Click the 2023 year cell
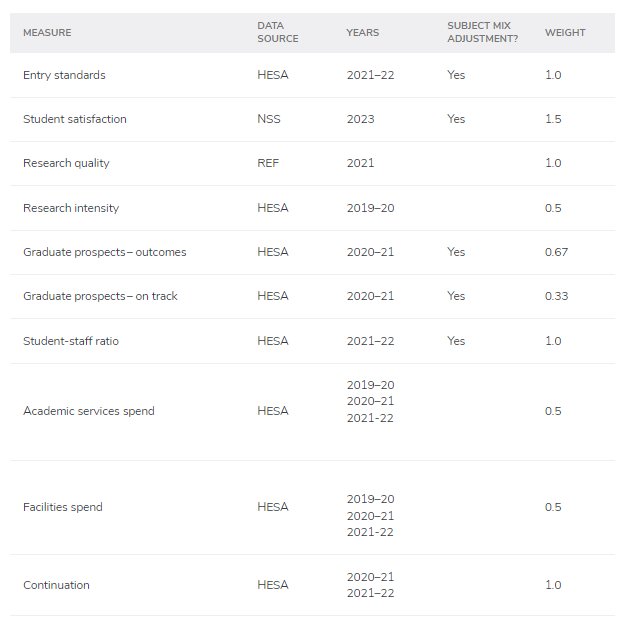Screen dimensions: 621x624 point(360,119)
